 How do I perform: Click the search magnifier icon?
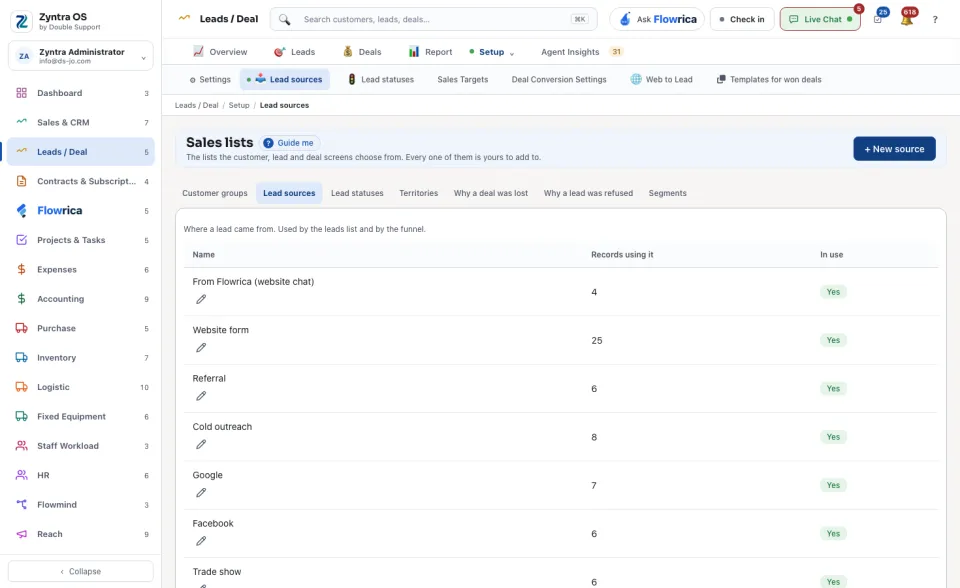(285, 20)
